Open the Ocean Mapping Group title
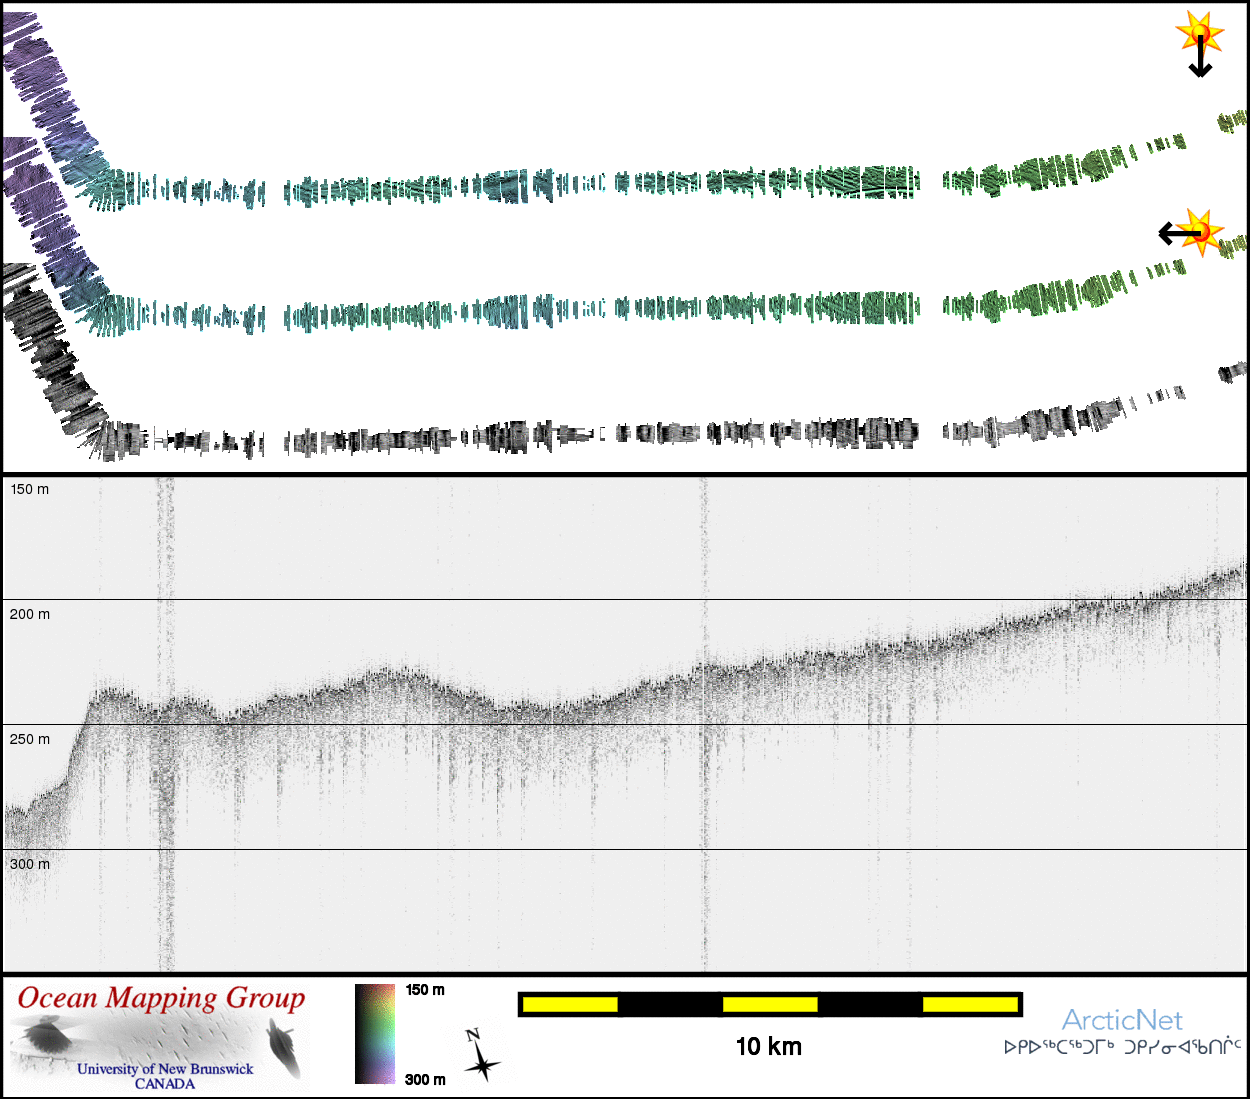This screenshot has width=1250, height=1099. click(161, 998)
